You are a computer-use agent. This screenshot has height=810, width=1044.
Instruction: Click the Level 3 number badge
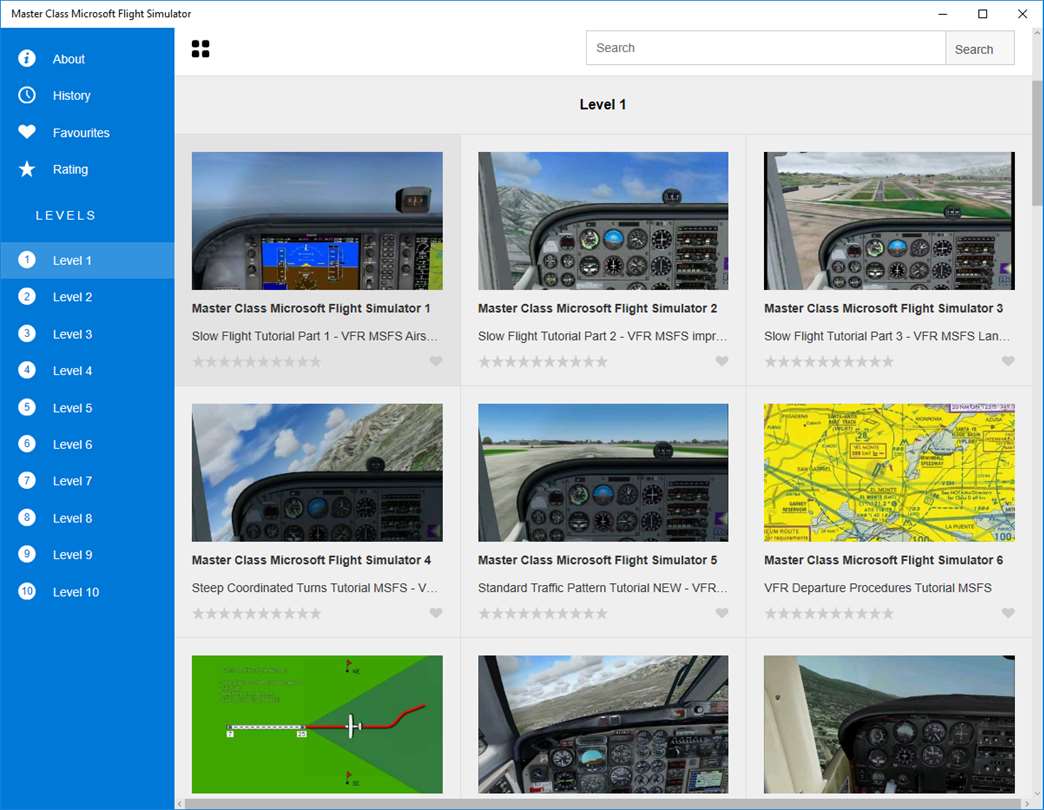pos(27,333)
